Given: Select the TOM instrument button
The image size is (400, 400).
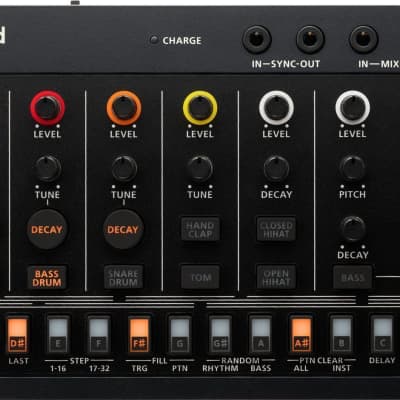Looking at the screenshot, I should tap(200, 277).
